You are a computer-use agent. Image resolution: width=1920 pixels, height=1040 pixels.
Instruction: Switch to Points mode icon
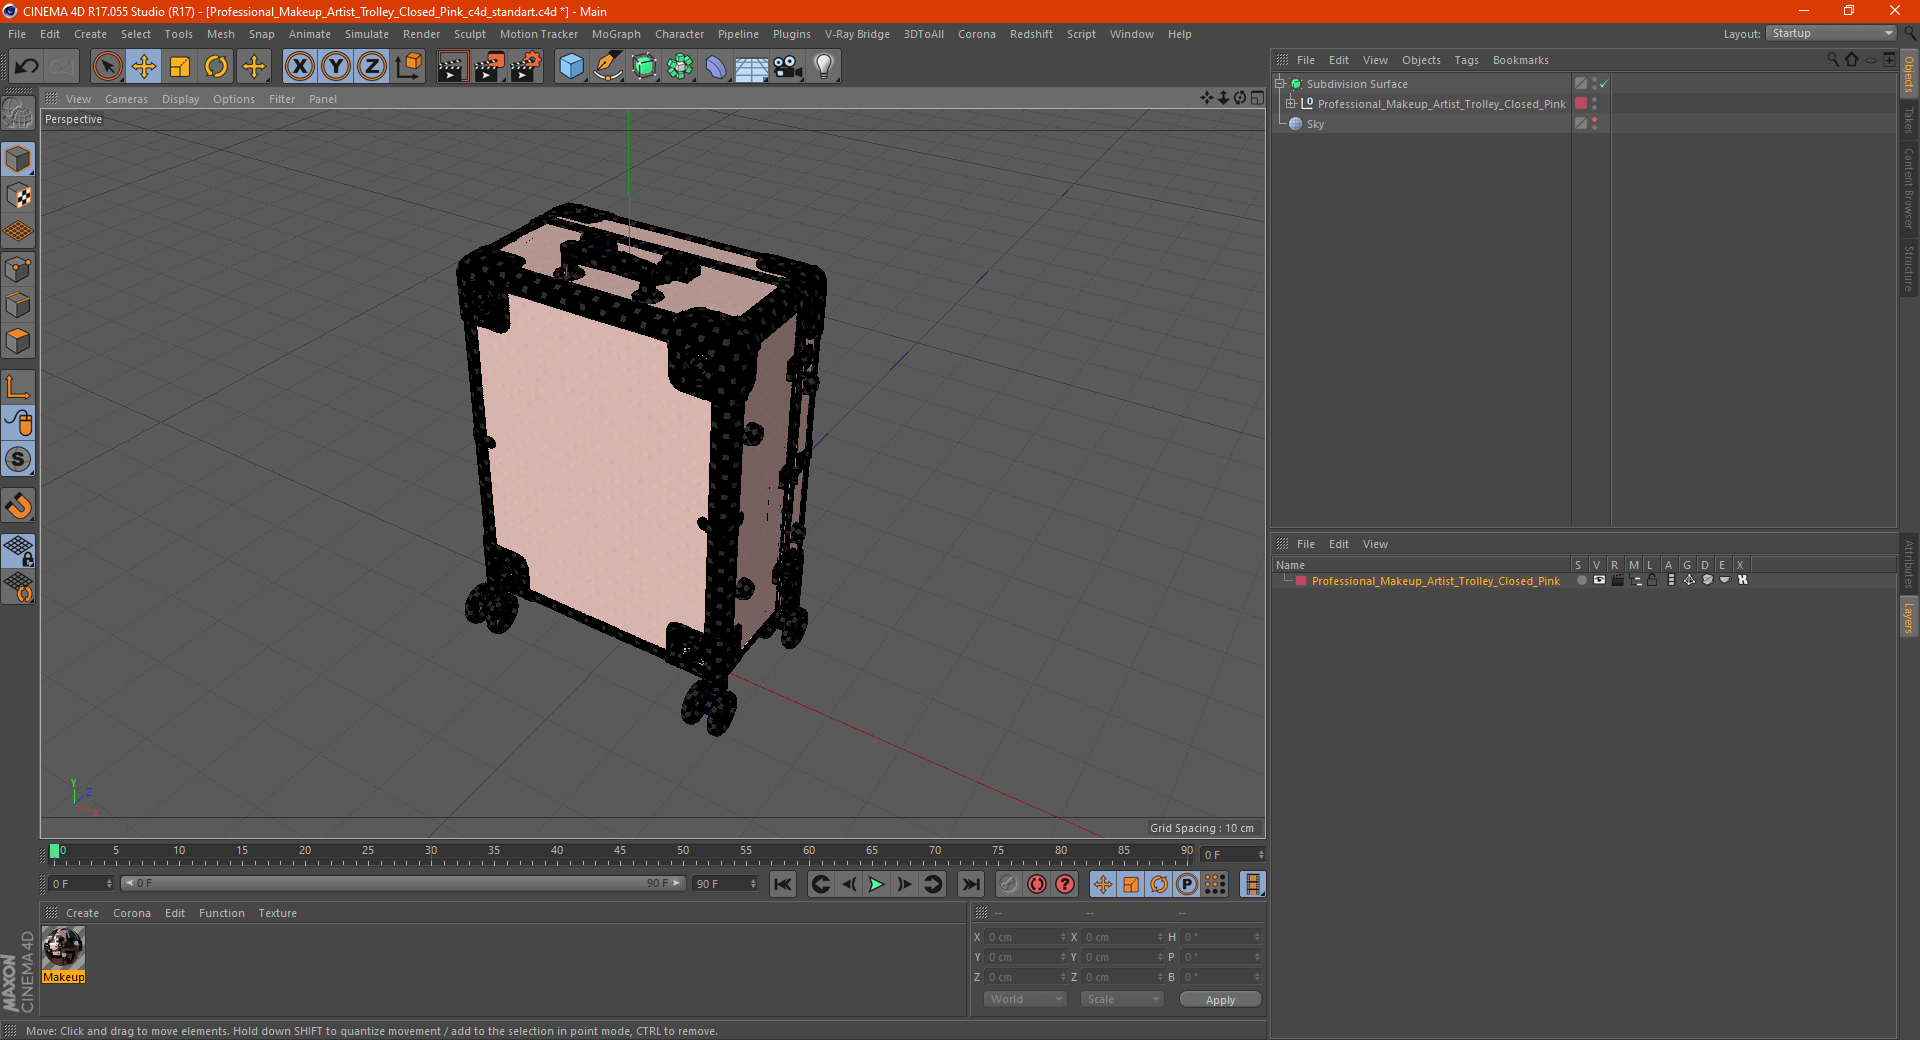point(18,269)
